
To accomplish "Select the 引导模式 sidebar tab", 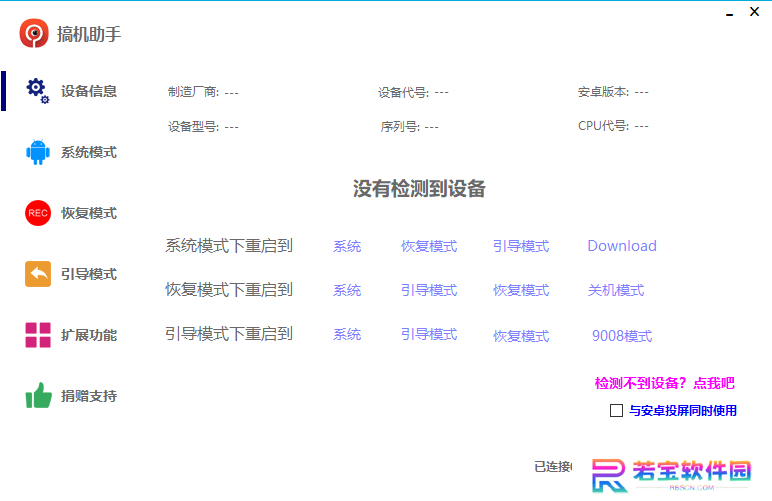I will pos(89,274).
